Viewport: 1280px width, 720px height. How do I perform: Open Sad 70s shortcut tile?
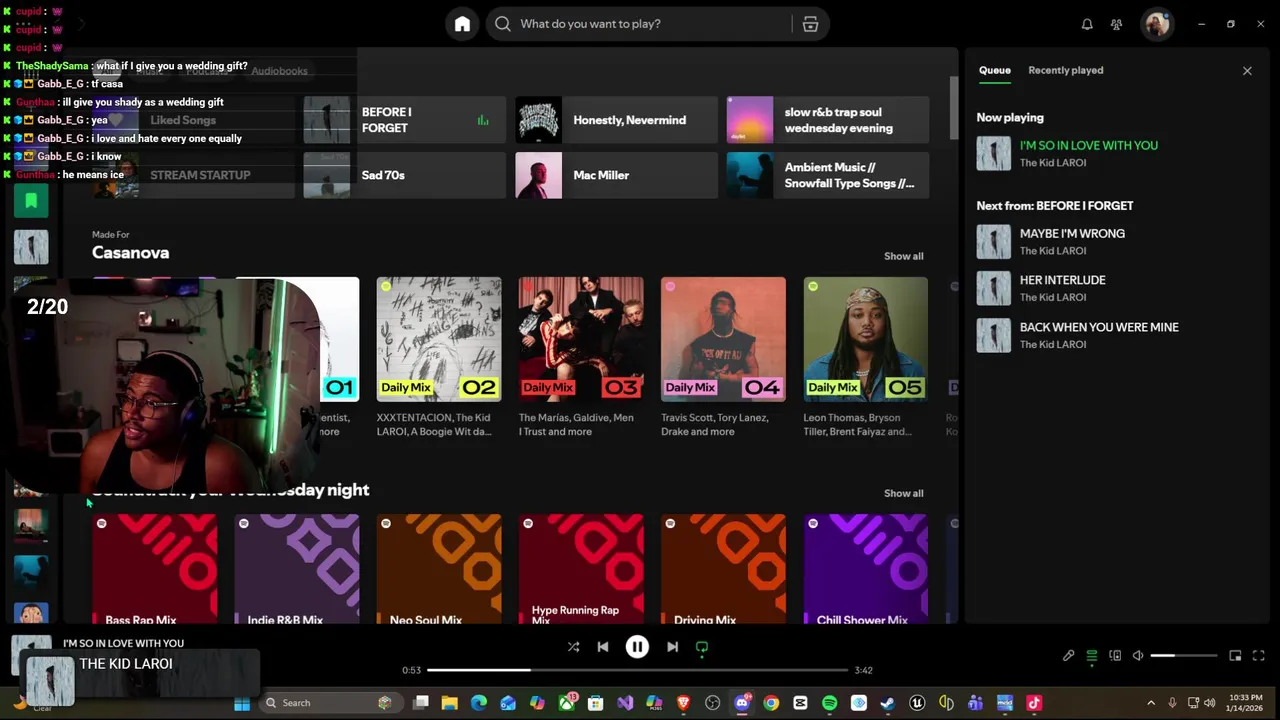(x=405, y=175)
